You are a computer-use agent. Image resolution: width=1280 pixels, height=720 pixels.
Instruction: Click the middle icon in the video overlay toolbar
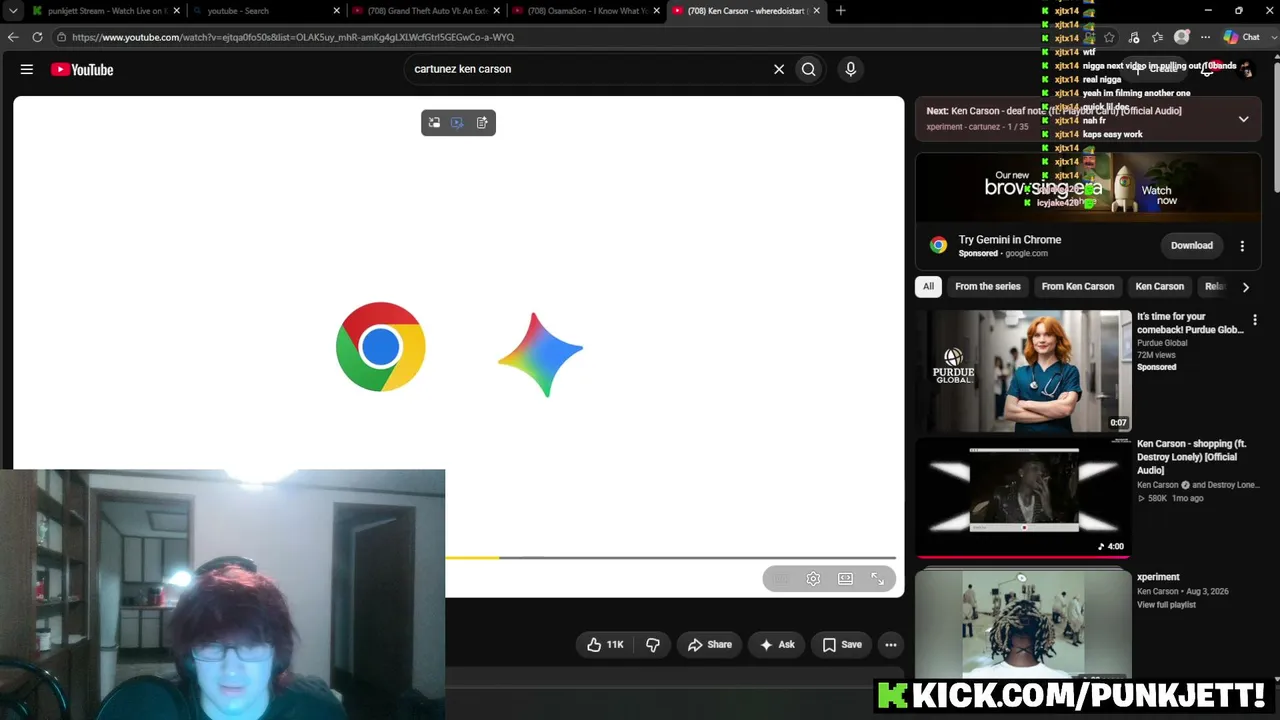pyautogui.click(x=457, y=123)
